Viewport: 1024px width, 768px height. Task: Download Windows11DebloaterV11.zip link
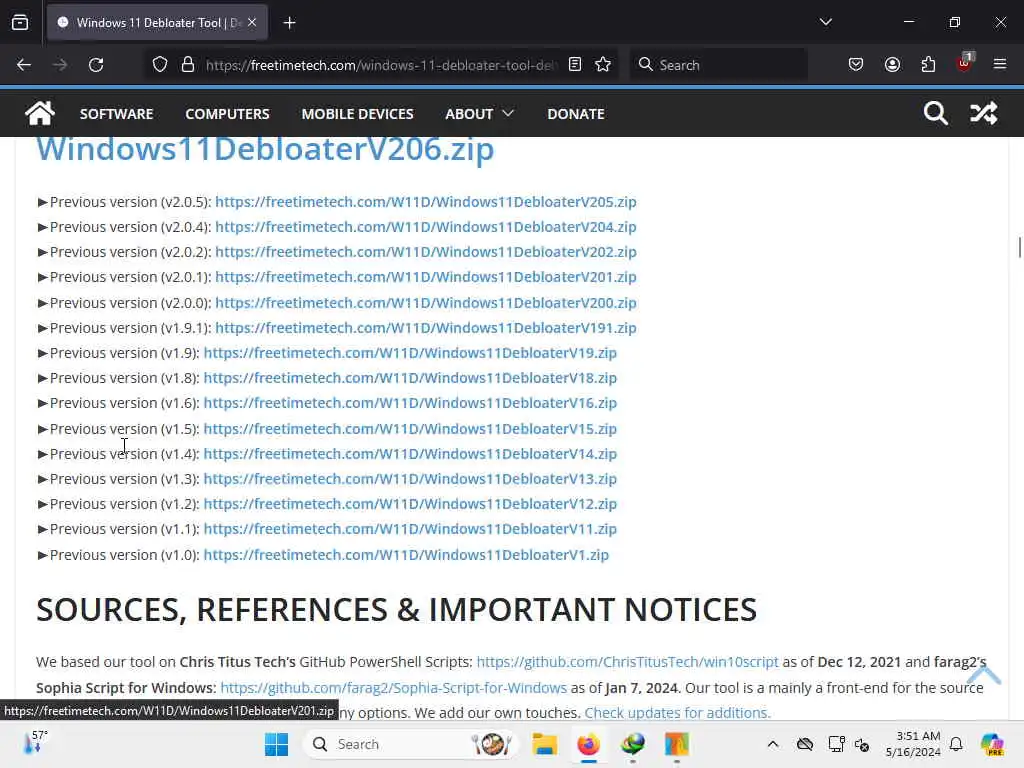[410, 529]
